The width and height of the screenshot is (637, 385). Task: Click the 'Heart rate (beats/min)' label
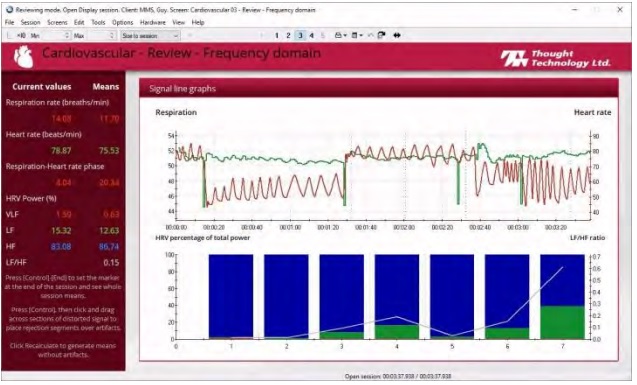pos(43,134)
